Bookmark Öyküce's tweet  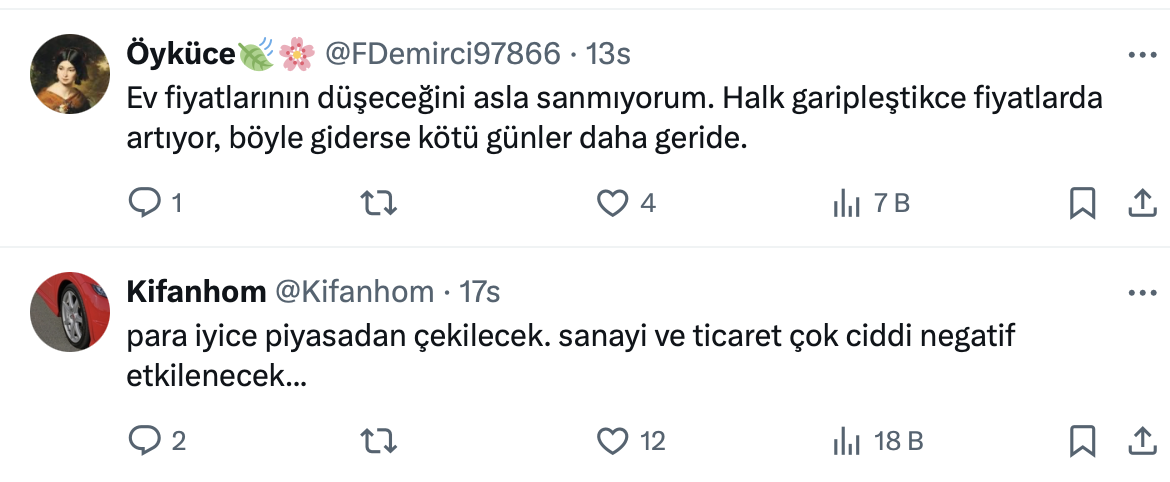pos(1082,204)
